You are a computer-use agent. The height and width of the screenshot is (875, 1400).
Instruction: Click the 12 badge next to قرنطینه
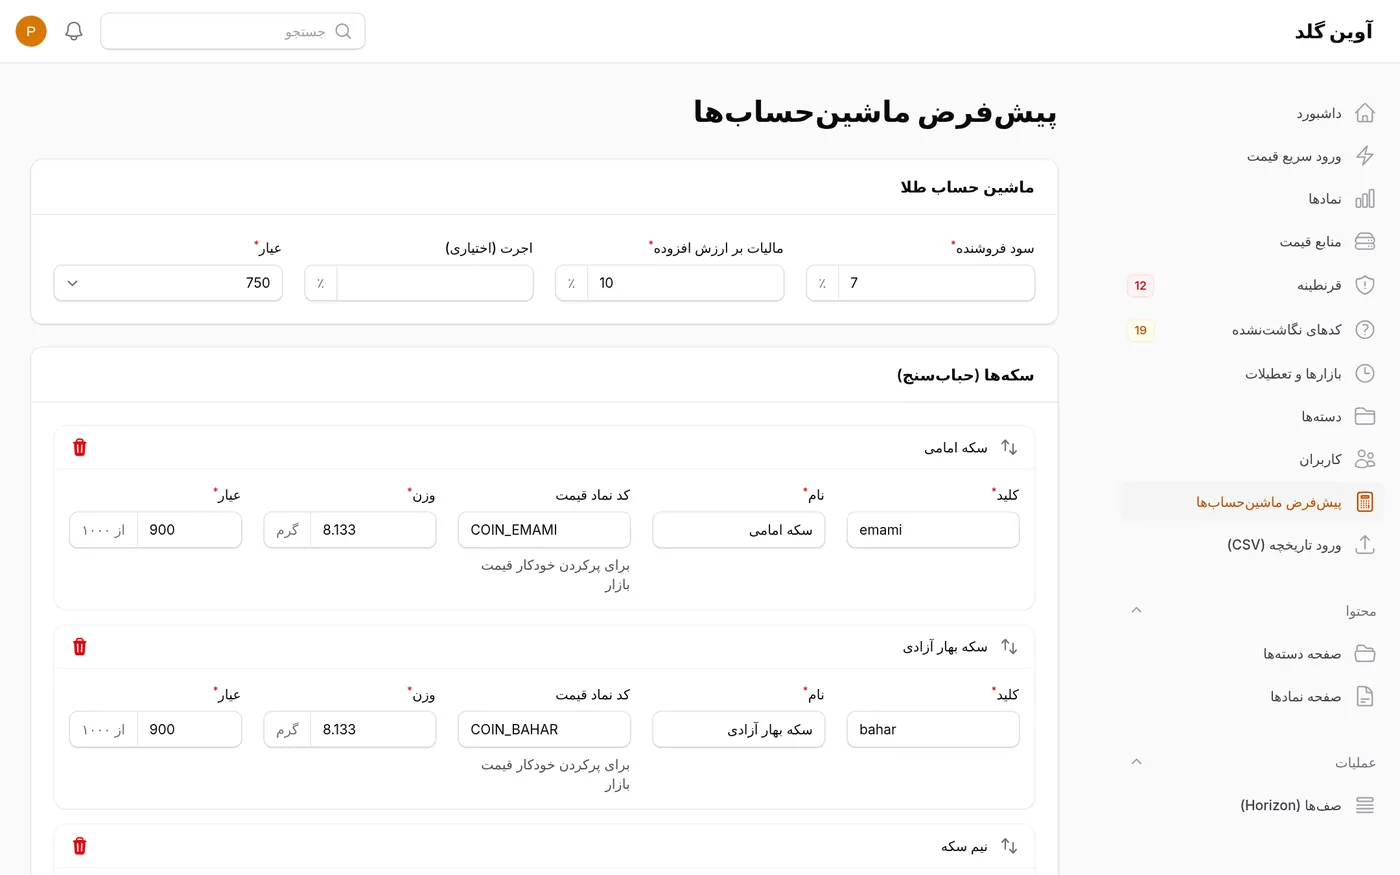1140,286
